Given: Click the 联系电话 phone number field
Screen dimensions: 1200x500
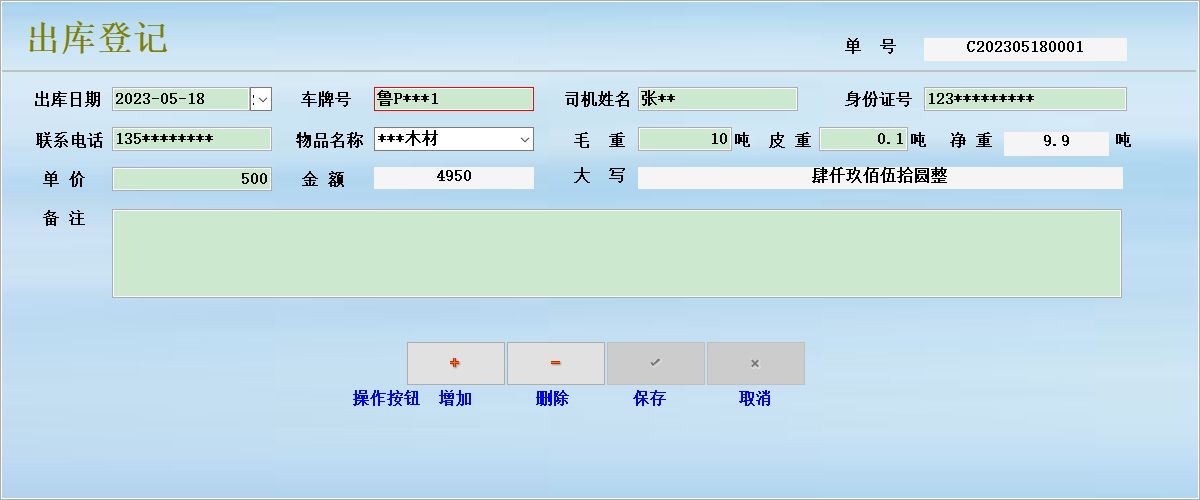Looking at the screenshot, I should click(x=192, y=139).
